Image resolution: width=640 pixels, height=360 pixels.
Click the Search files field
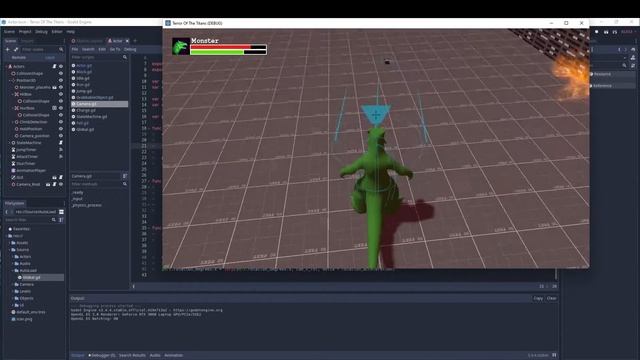[30, 220]
